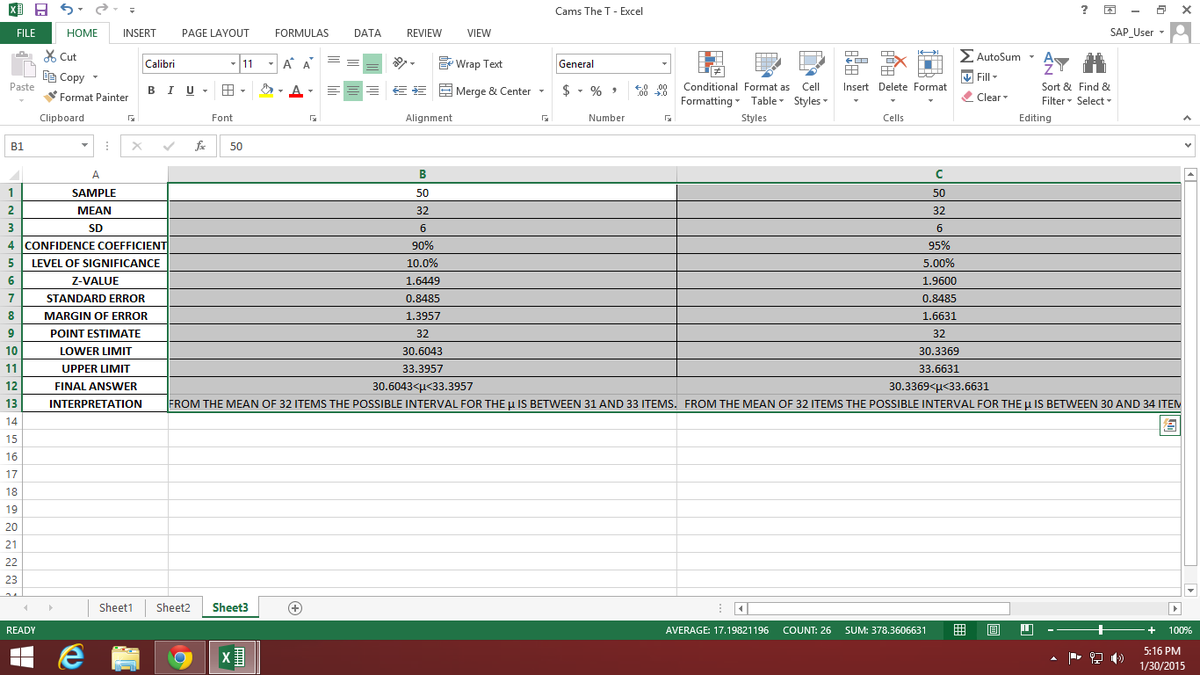This screenshot has width=1200, height=675.
Task: Open Conditional Formatting options
Action: pos(712,78)
